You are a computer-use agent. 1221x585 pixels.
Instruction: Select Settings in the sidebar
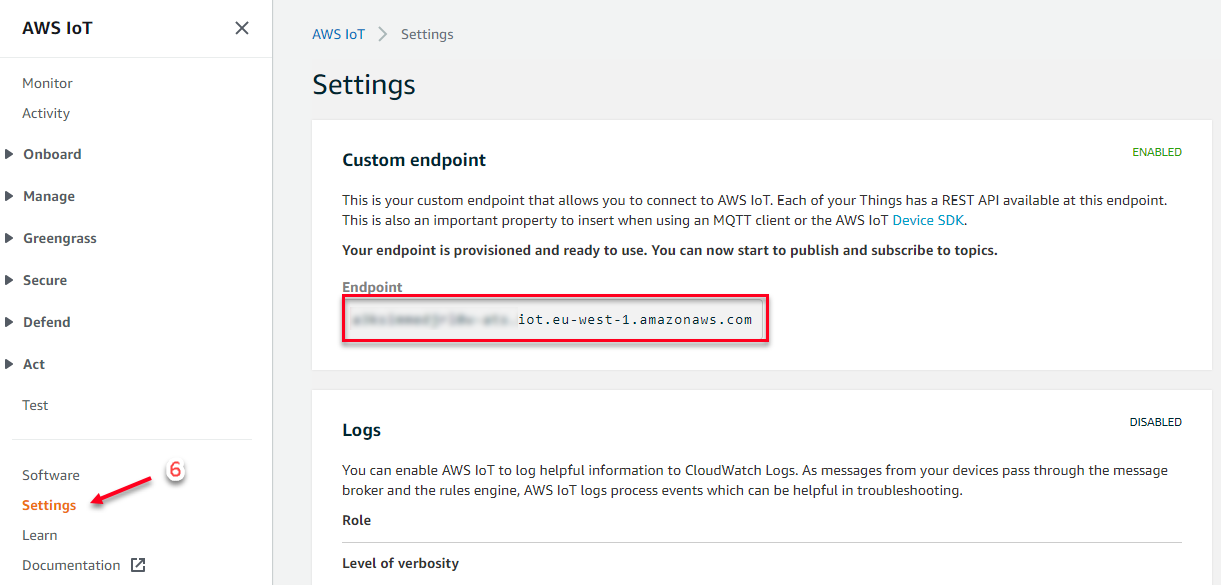click(x=49, y=505)
